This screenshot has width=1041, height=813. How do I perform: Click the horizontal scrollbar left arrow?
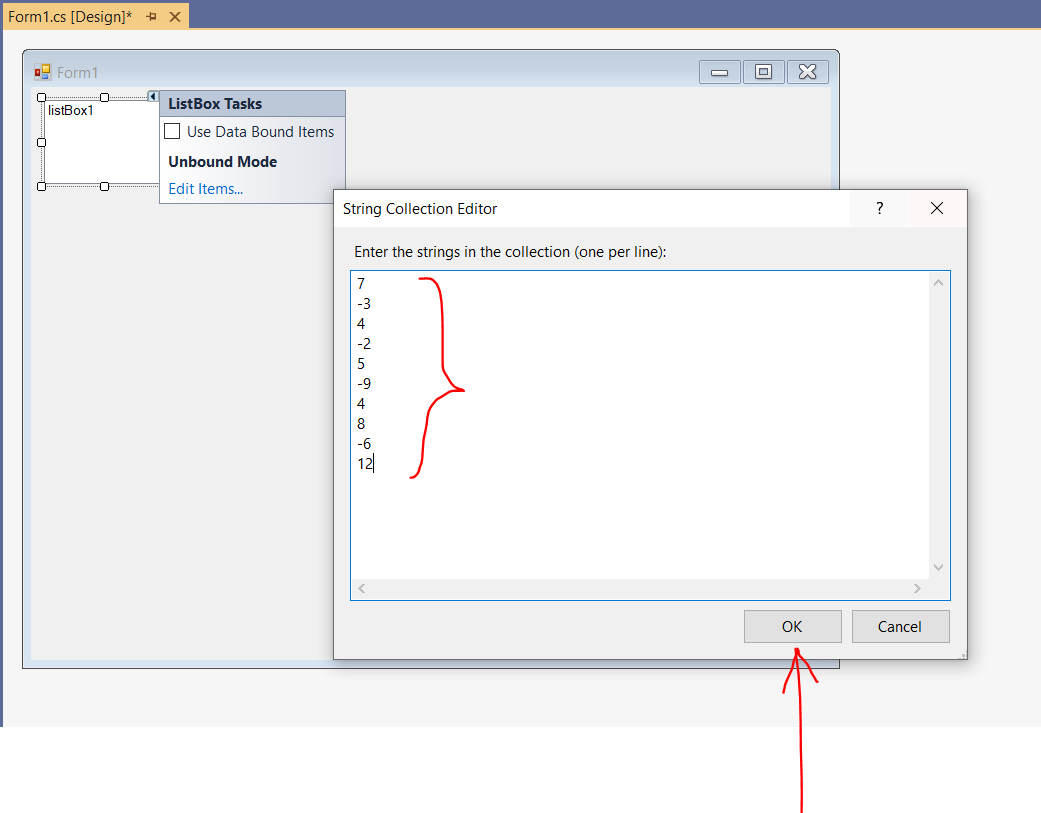[x=362, y=589]
